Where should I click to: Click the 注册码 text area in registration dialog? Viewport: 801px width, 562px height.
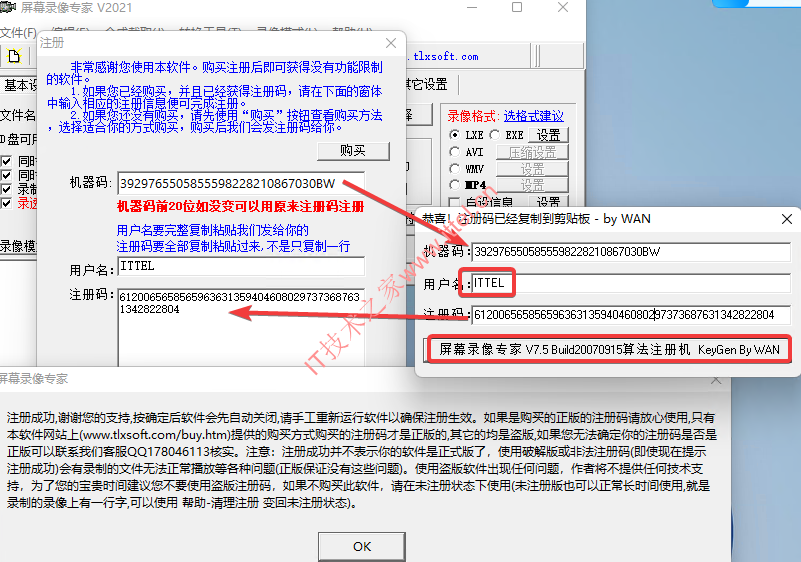pos(241,327)
